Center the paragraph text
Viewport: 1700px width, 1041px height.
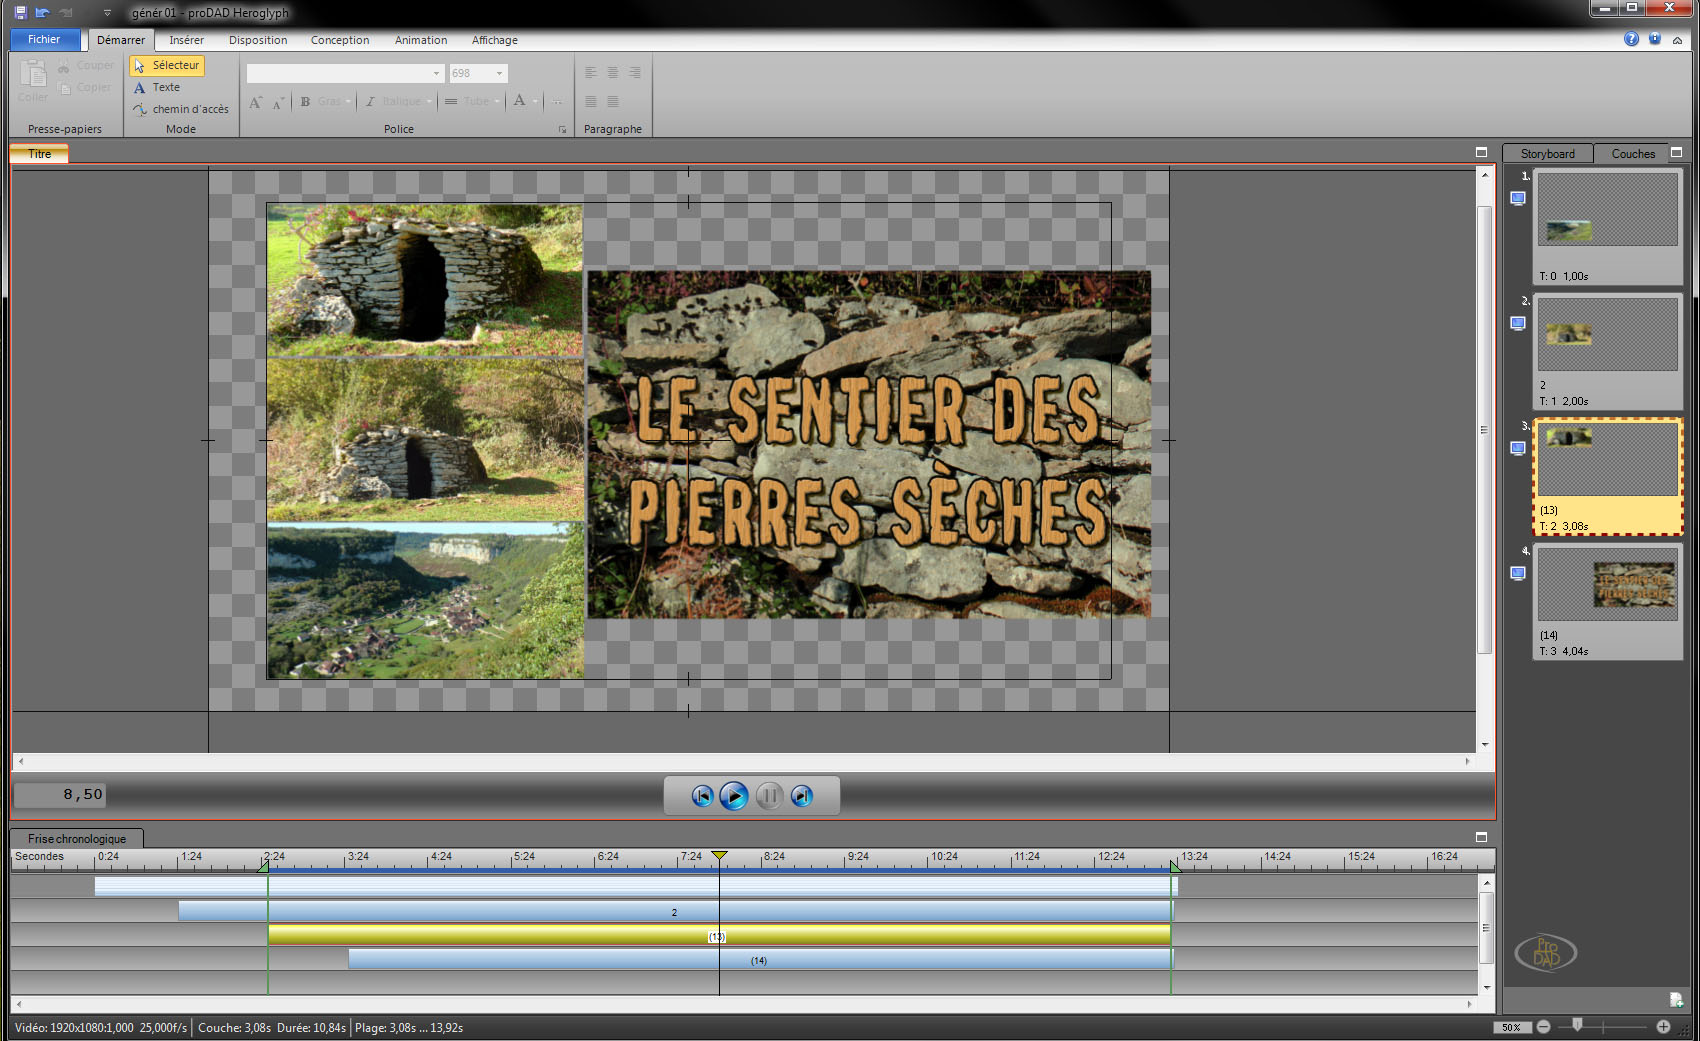(x=612, y=72)
